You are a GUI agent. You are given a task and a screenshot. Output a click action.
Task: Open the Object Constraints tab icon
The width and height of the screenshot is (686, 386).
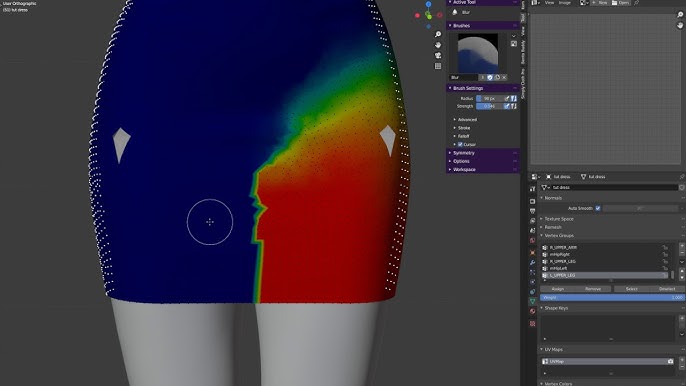(532, 291)
